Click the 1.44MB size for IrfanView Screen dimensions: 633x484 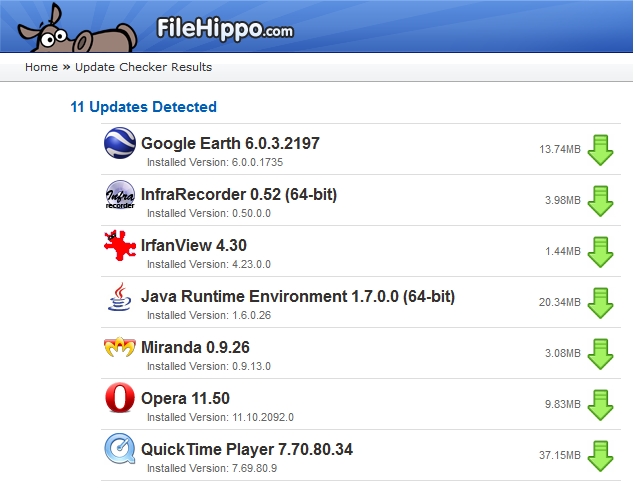coord(563,251)
